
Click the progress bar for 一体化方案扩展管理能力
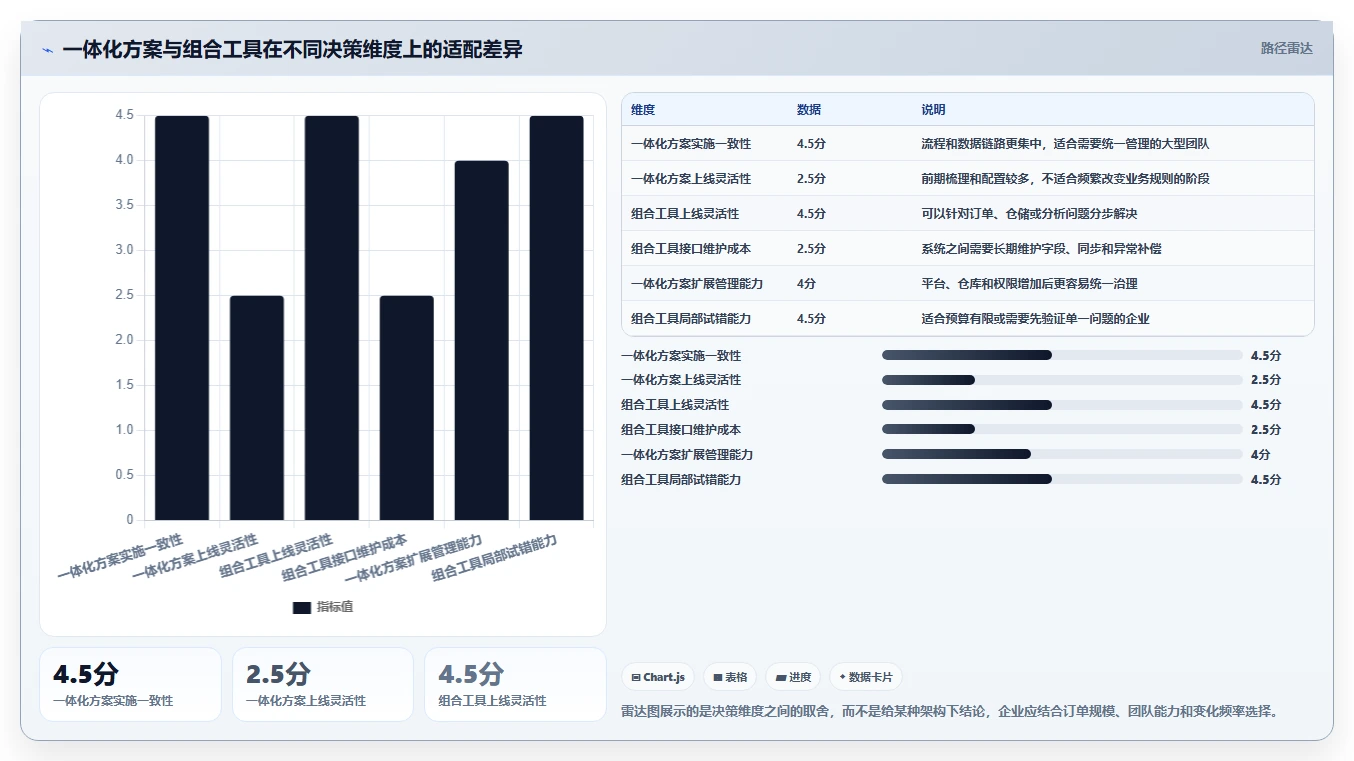(1062, 454)
